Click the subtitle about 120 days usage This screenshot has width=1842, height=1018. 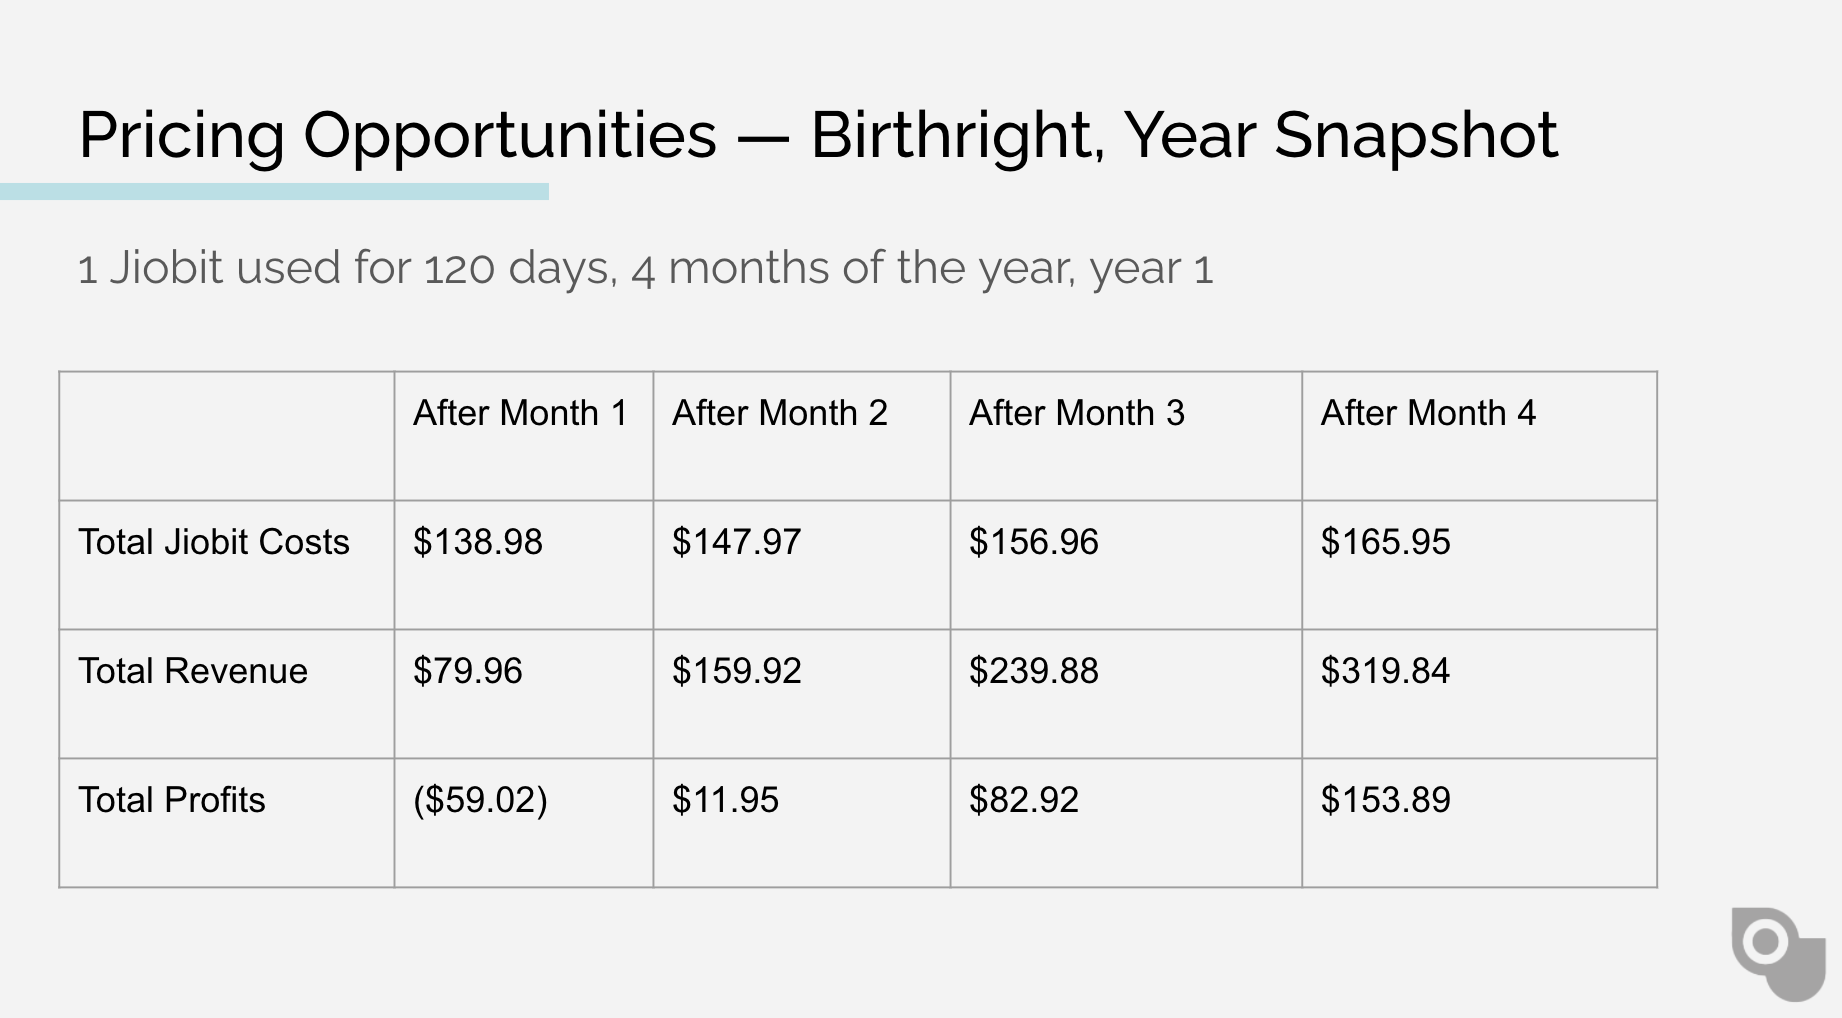(x=646, y=268)
